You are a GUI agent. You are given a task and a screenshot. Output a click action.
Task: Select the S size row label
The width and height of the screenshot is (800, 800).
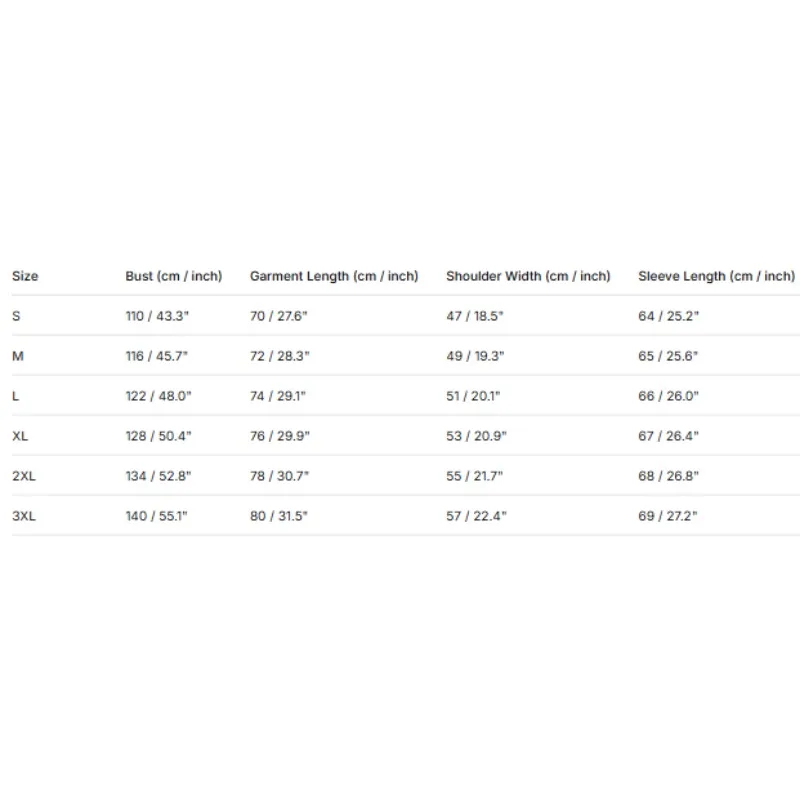coord(16,316)
